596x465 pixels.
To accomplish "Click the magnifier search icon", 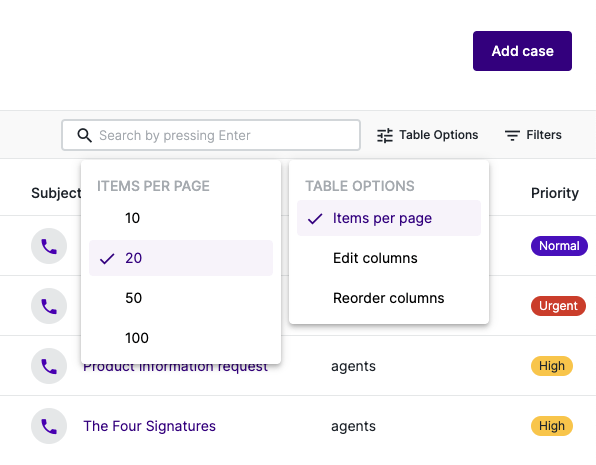I will pos(84,135).
